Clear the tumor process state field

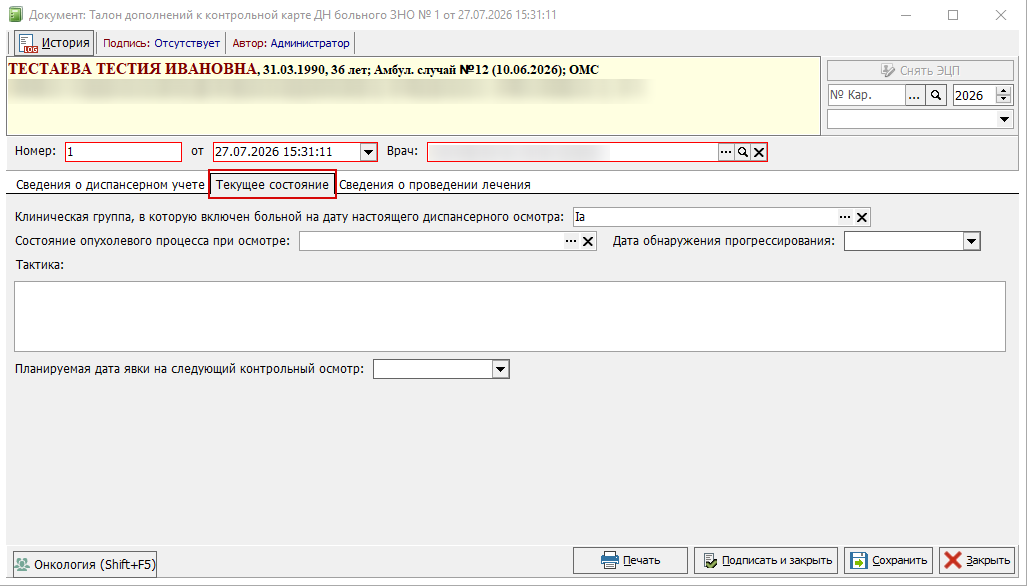588,242
